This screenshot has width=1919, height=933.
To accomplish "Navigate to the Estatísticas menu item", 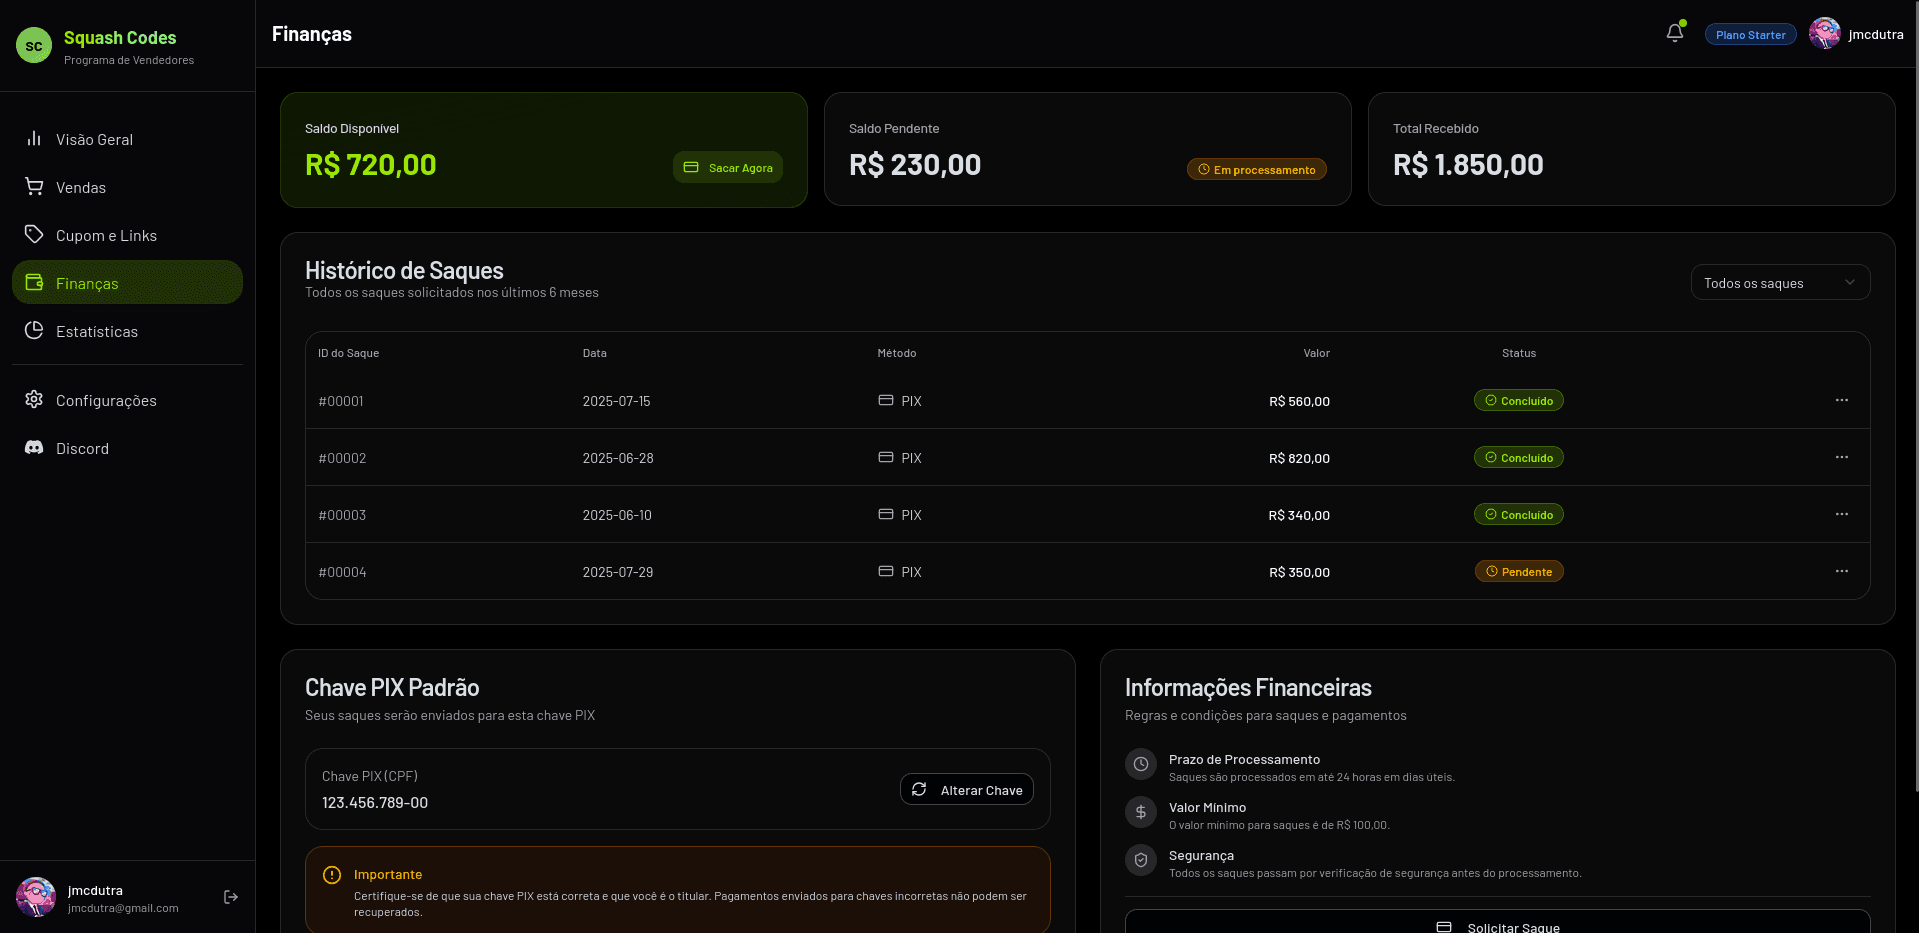I will pos(97,331).
